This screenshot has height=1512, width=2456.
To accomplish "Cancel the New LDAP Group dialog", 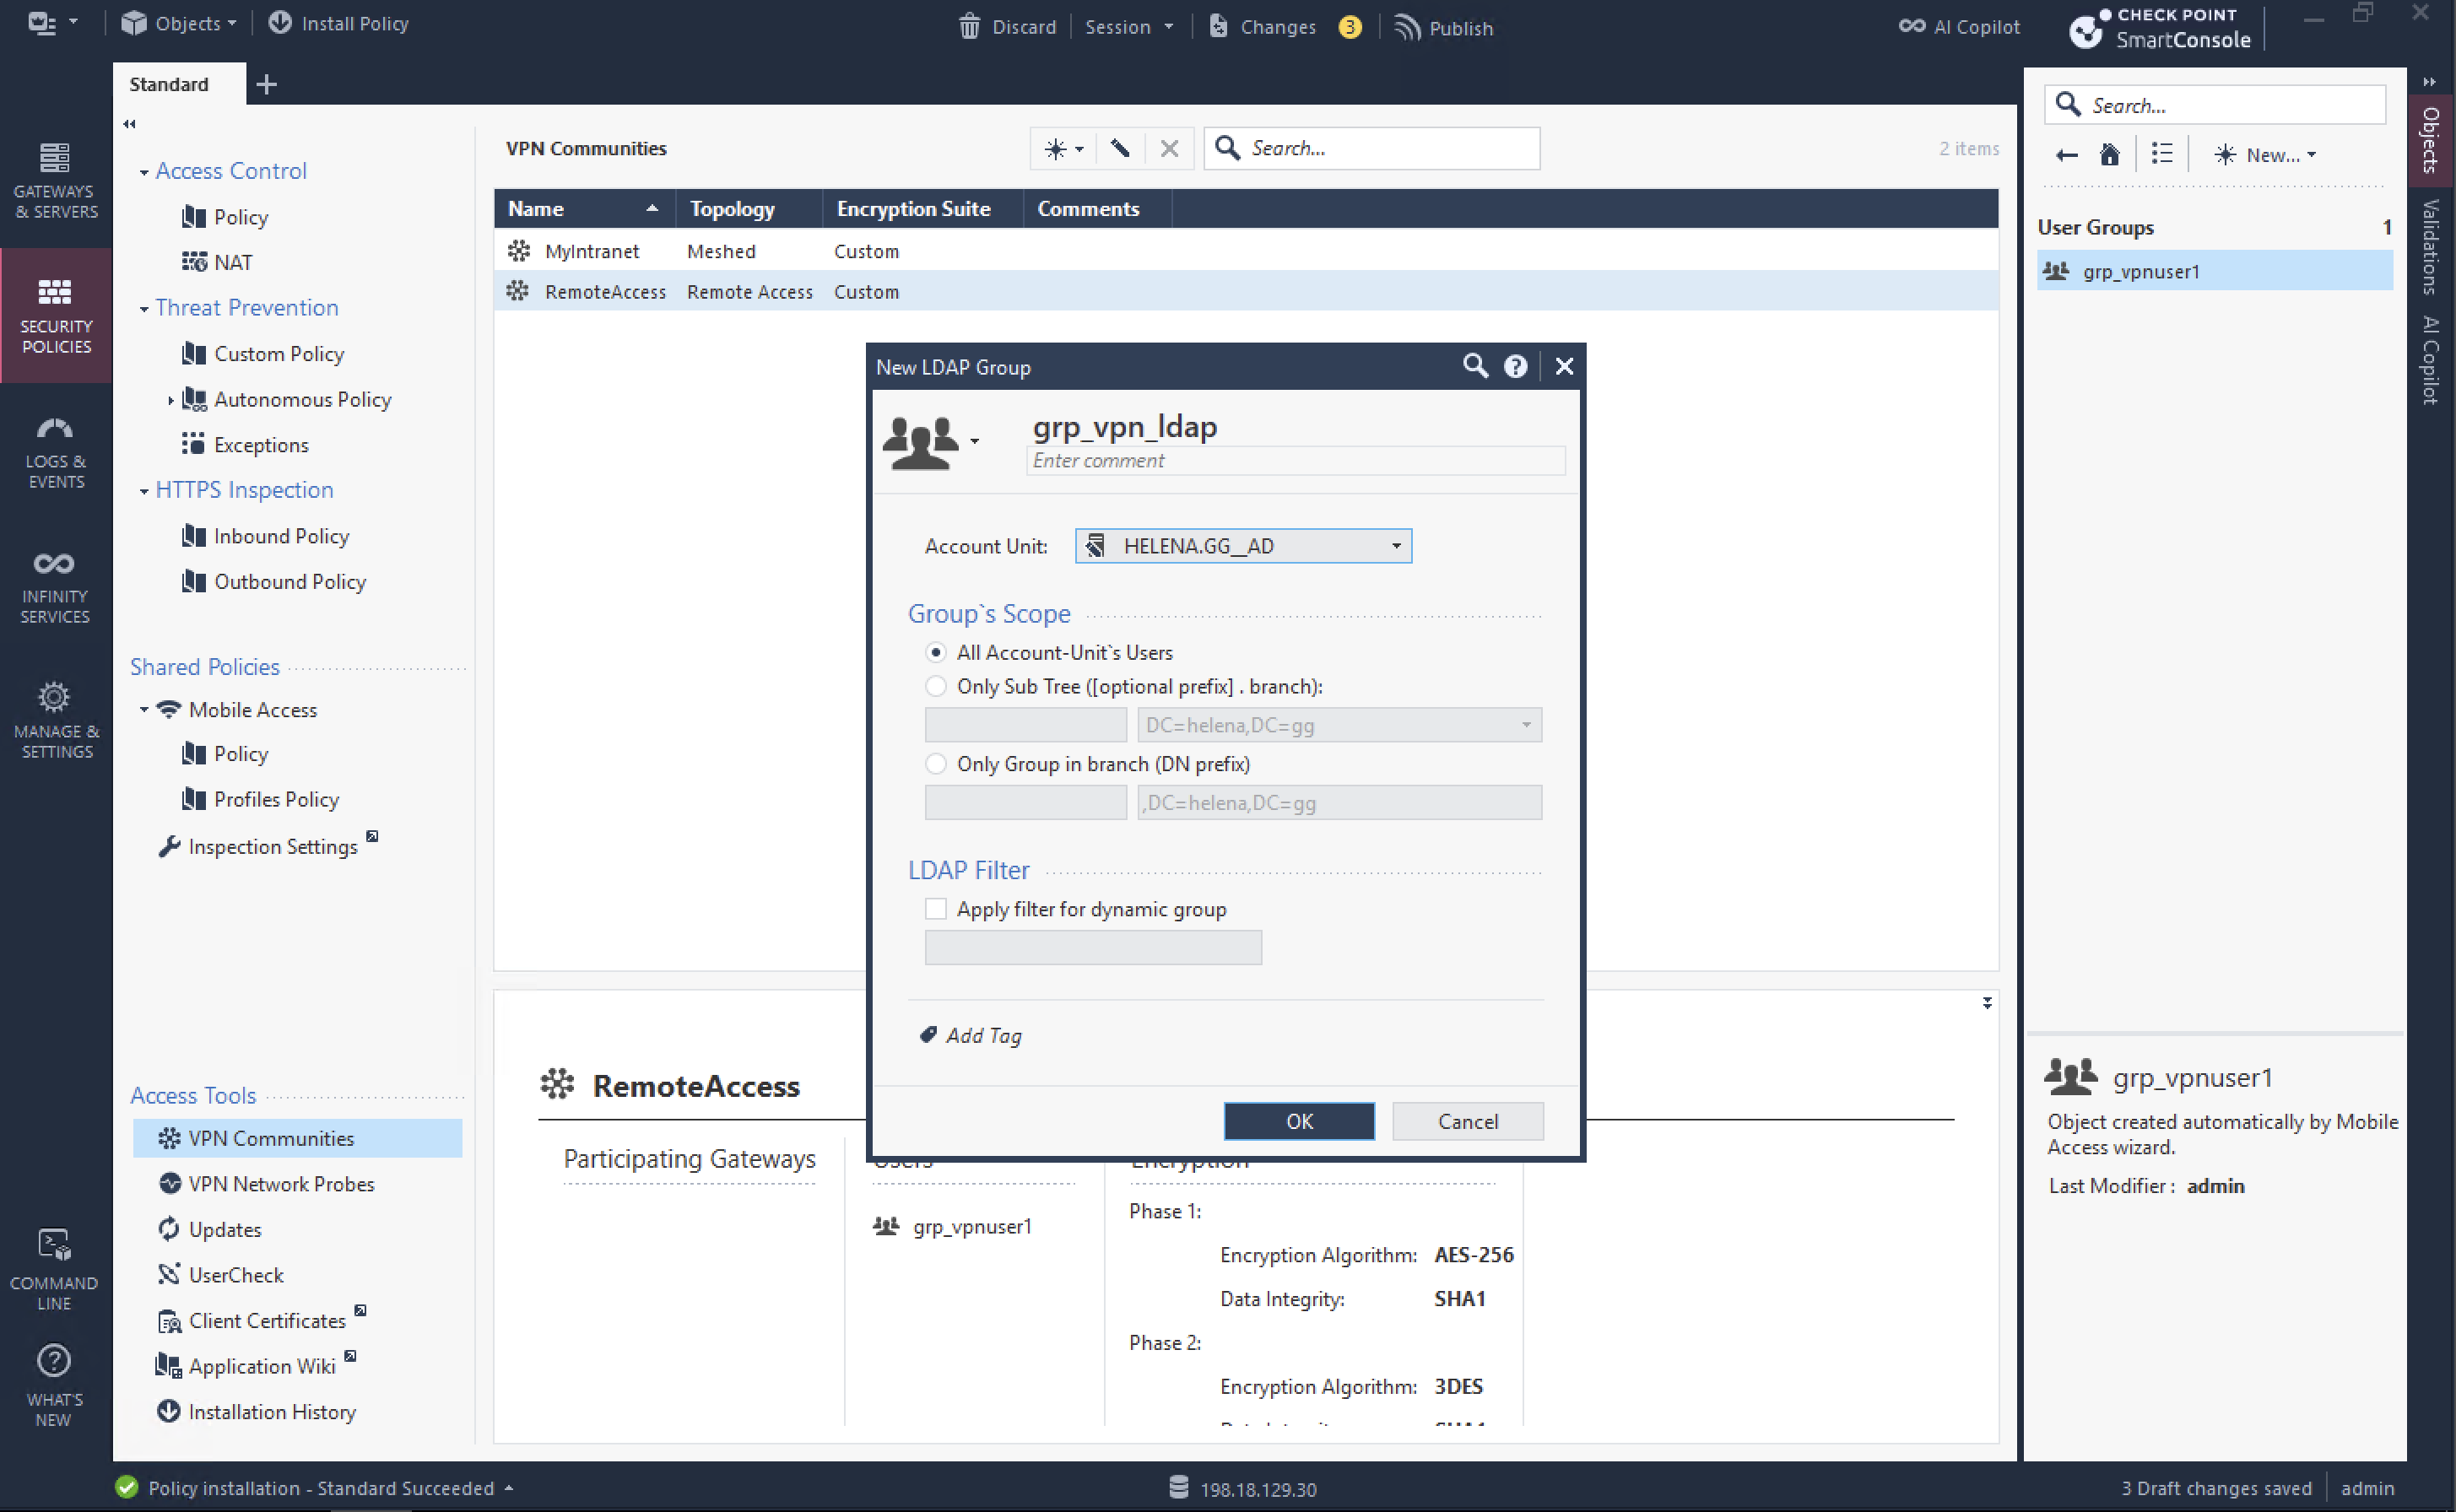I will tap(1466, 1121).
